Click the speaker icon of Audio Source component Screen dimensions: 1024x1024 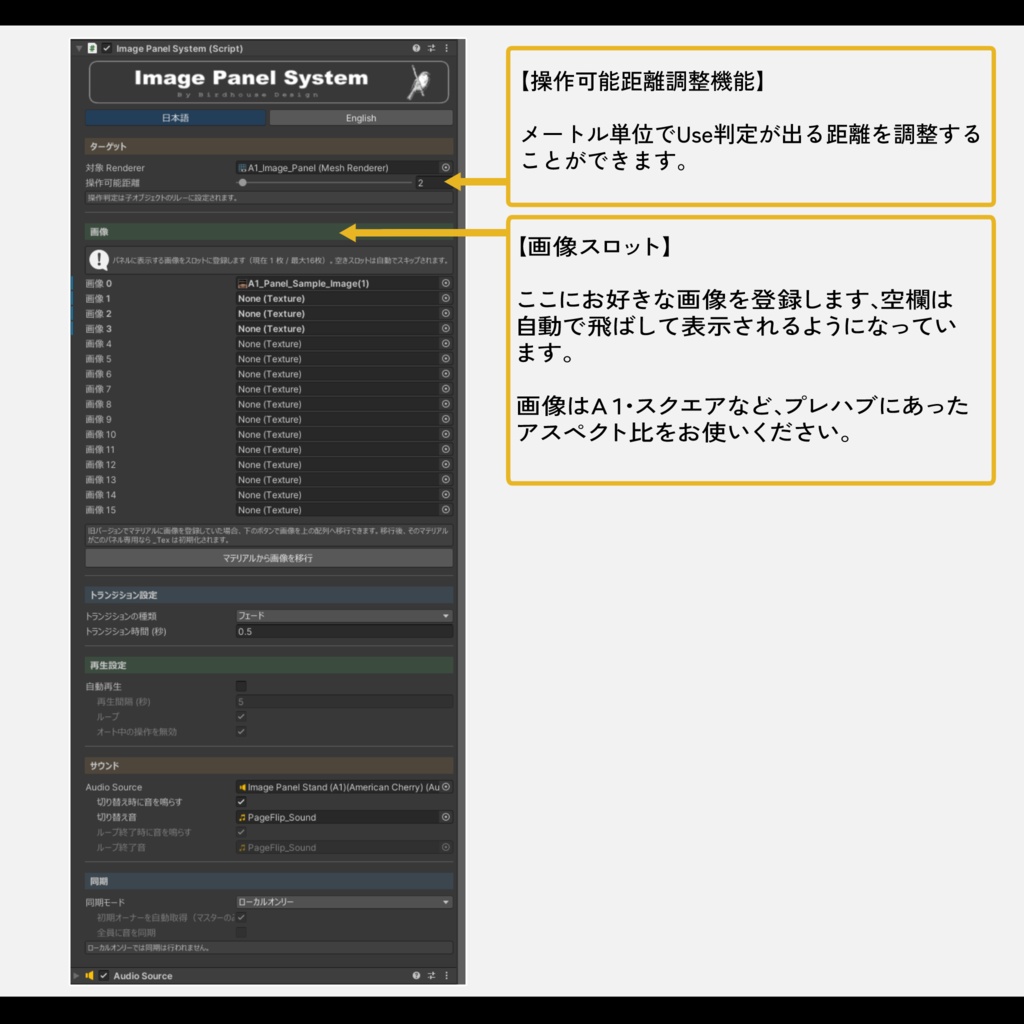(x=89, y=975)
